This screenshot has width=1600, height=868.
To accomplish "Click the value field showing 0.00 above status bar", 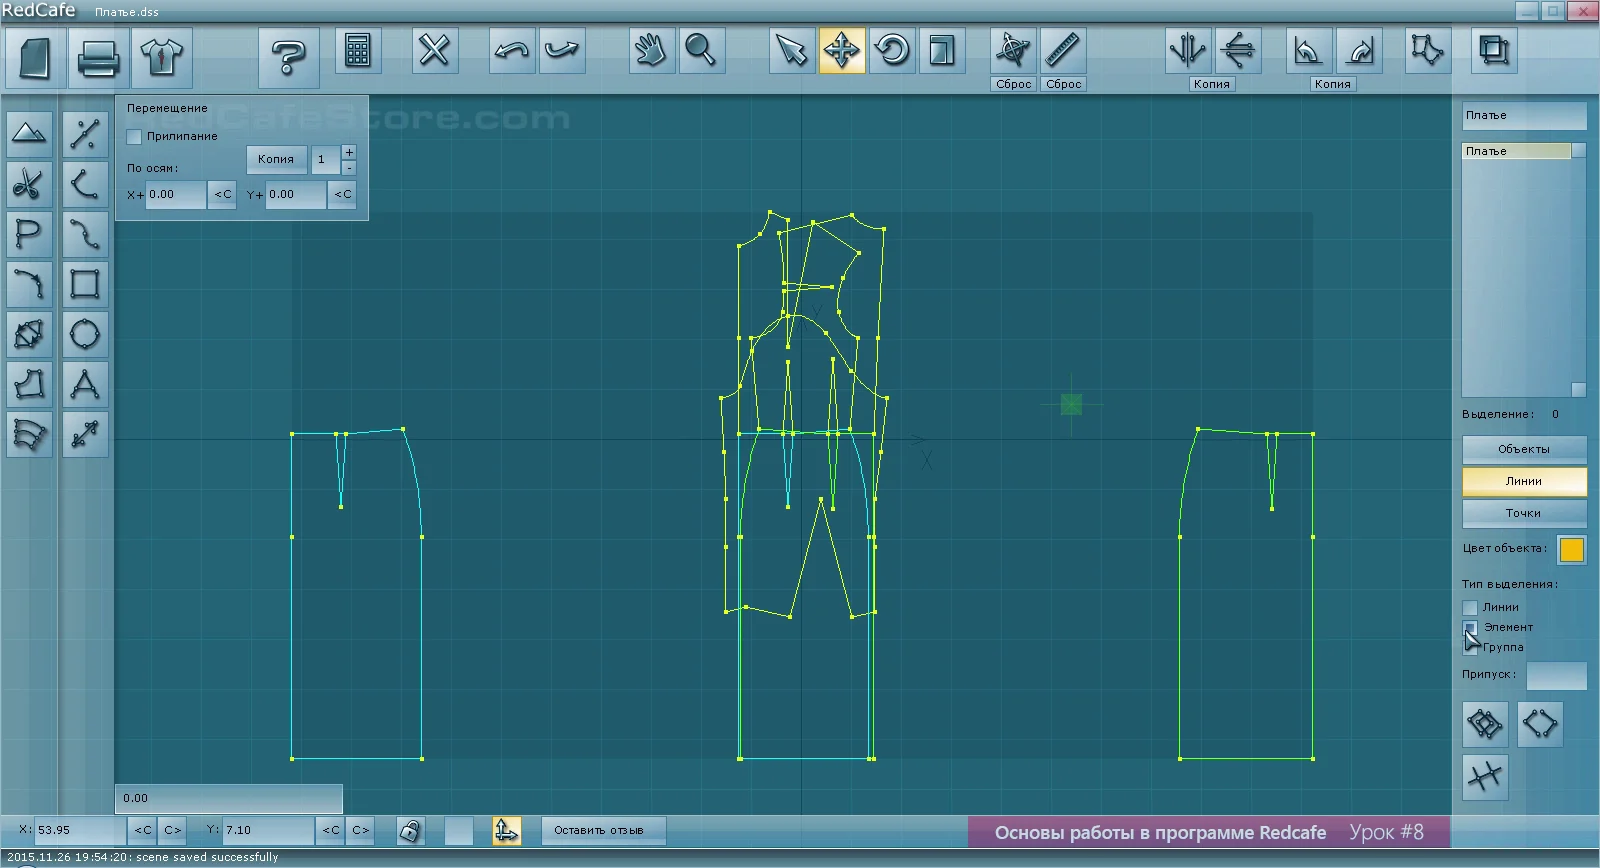I will [x=229, y=799].
